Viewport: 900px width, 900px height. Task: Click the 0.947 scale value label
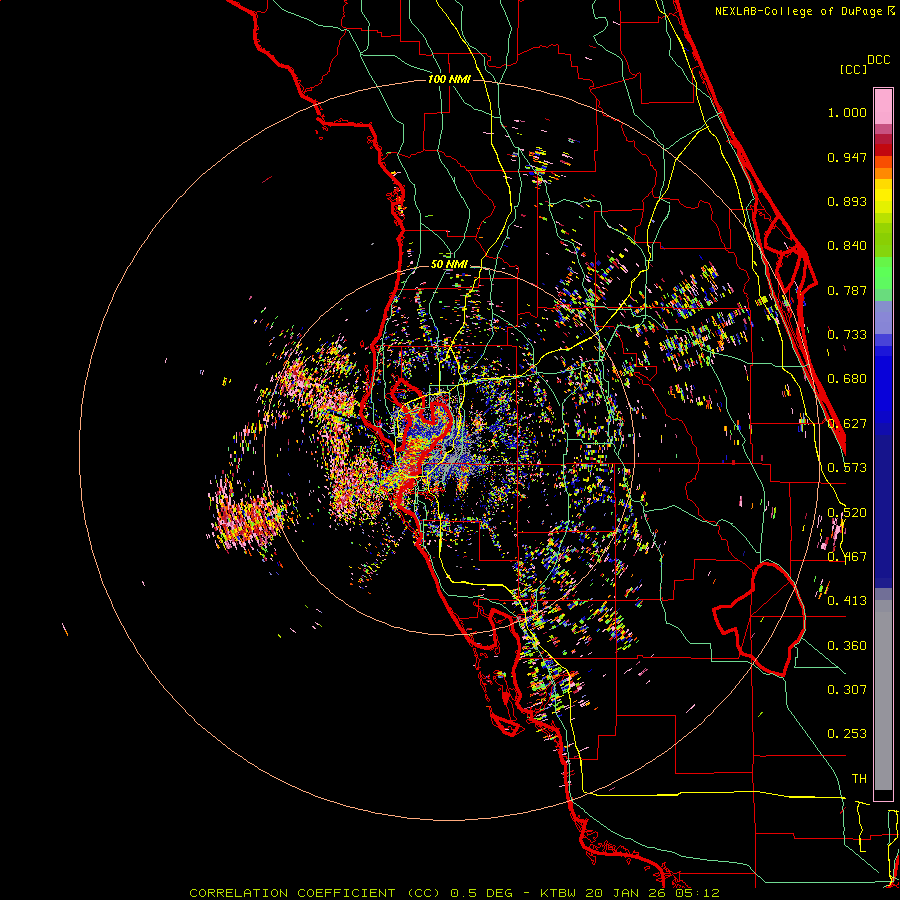(847, 157)
